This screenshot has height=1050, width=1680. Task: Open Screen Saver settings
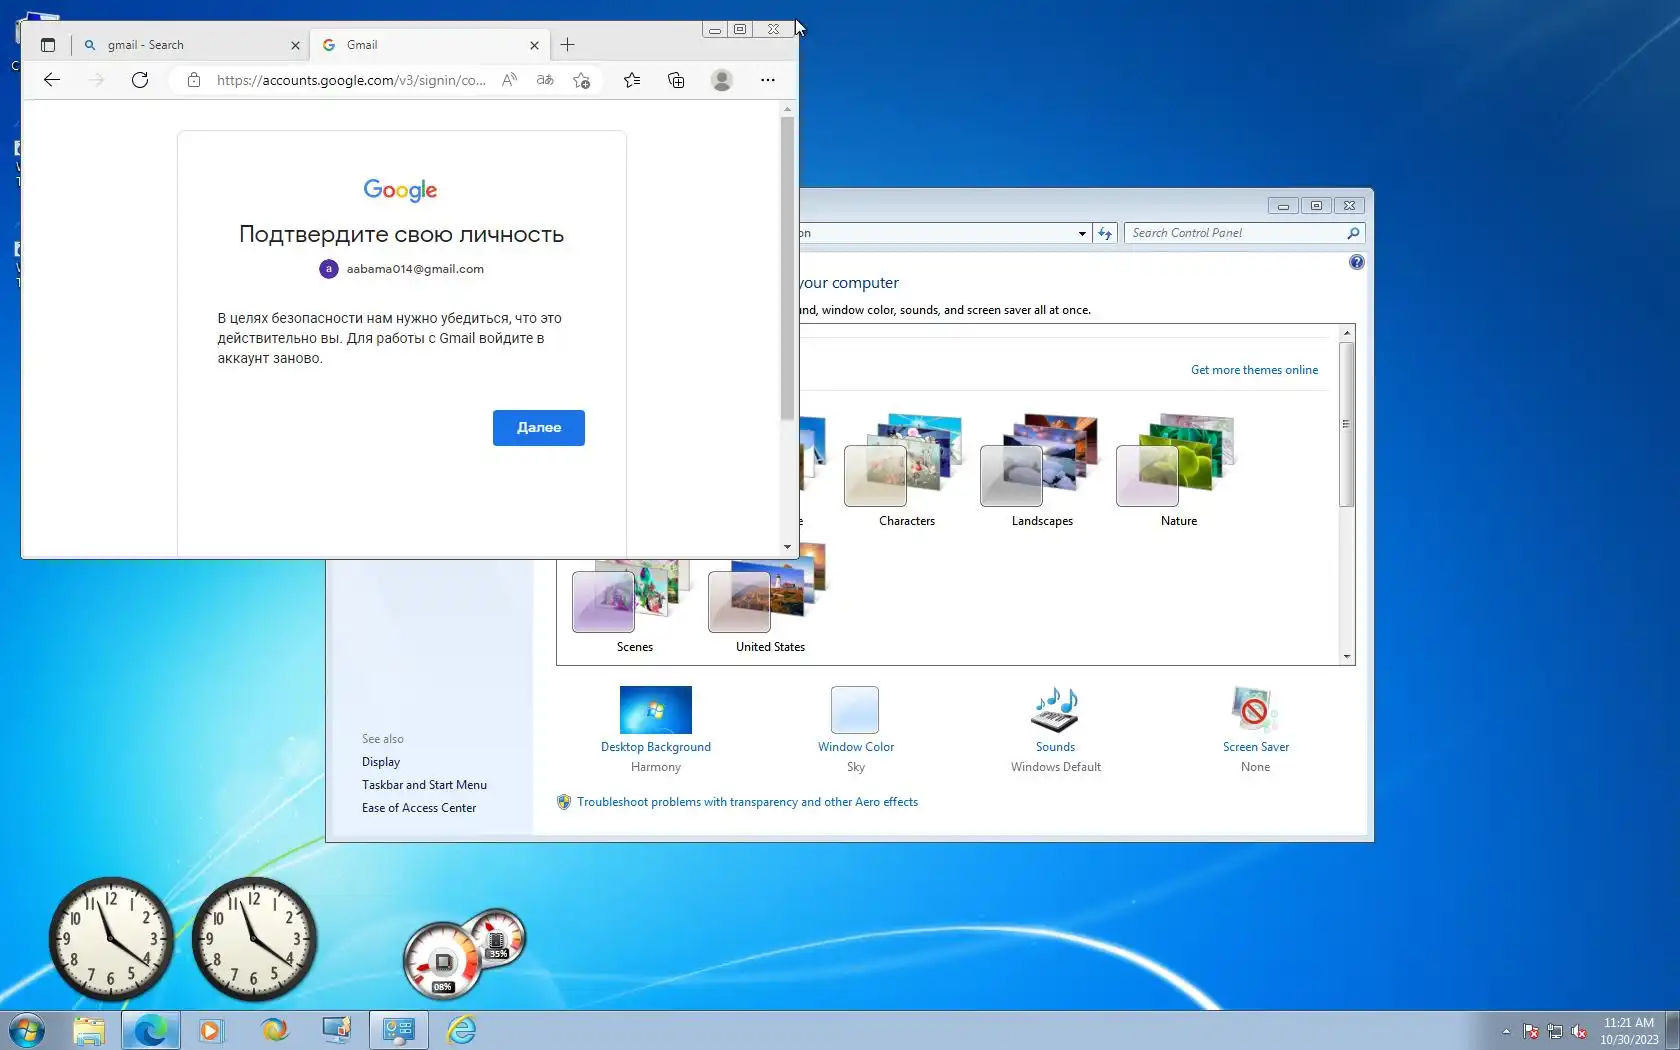1256,730
